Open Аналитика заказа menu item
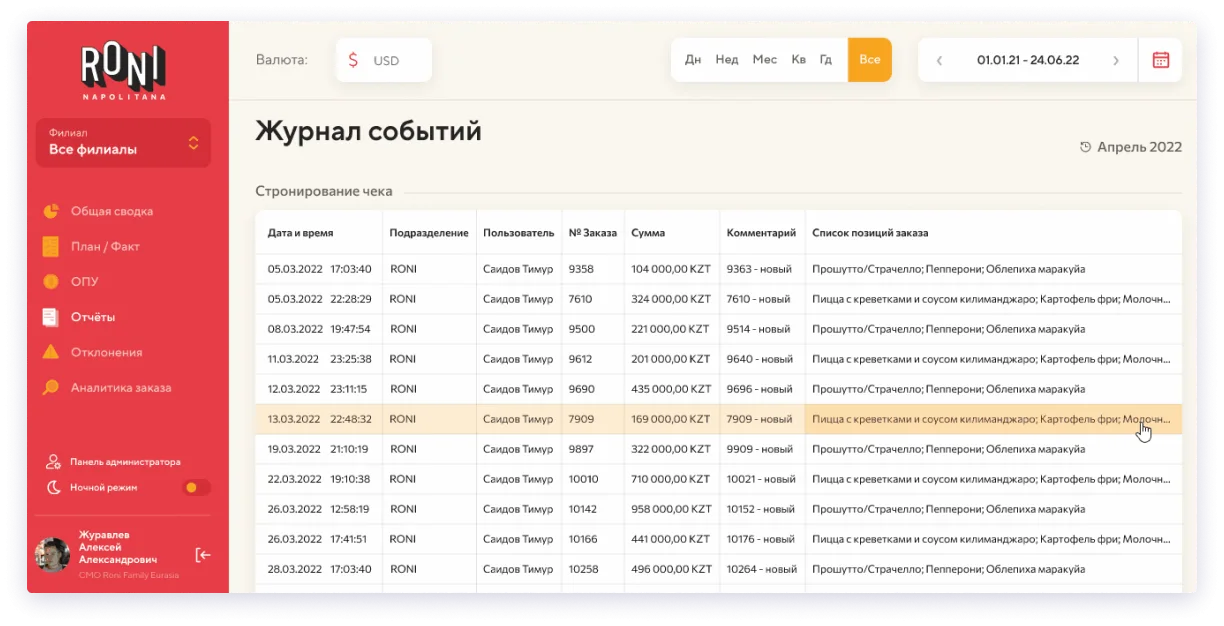The image size is (1224, 626). pyautogui.click(x=120, y=388)
